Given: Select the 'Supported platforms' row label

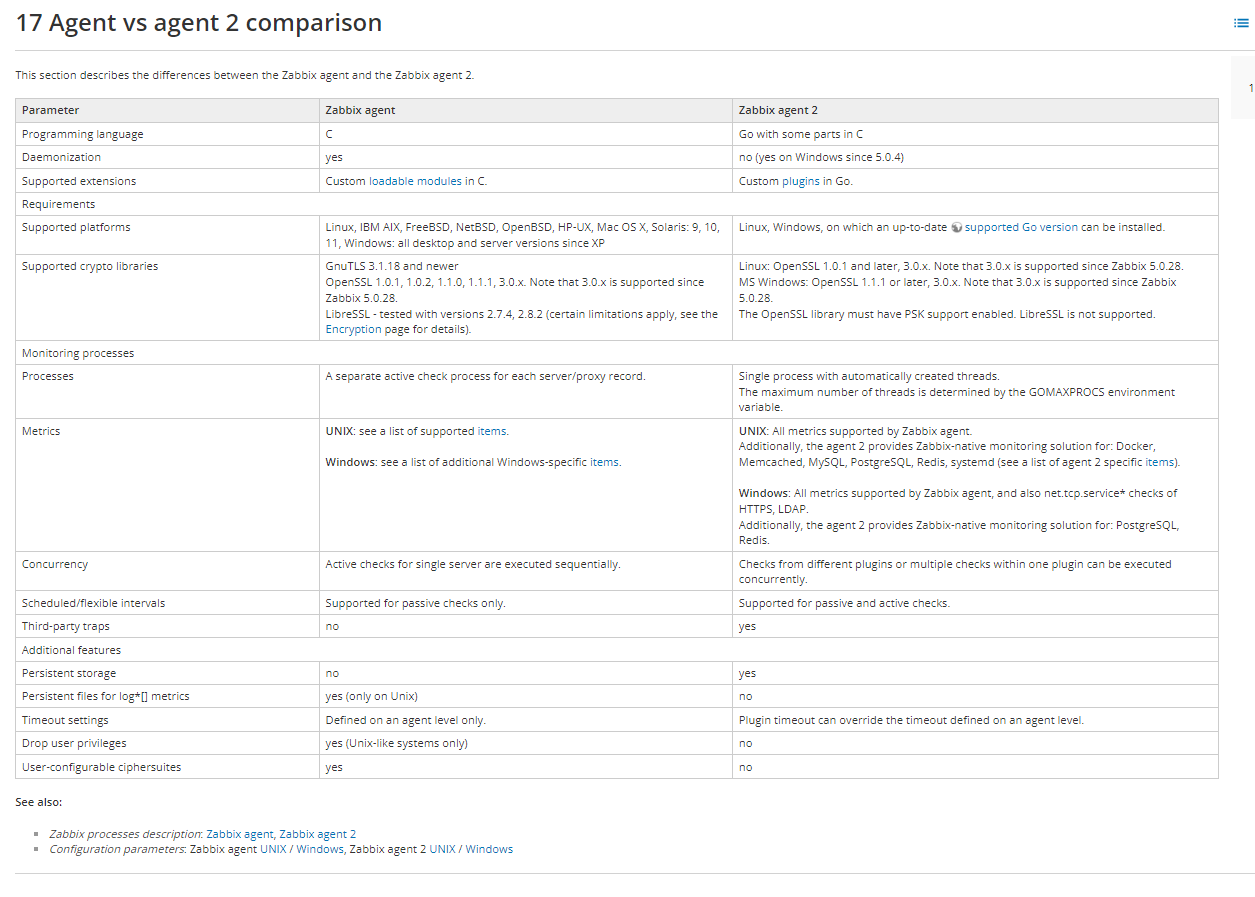Looking at the screenshot, I should [x=76, y=227].
